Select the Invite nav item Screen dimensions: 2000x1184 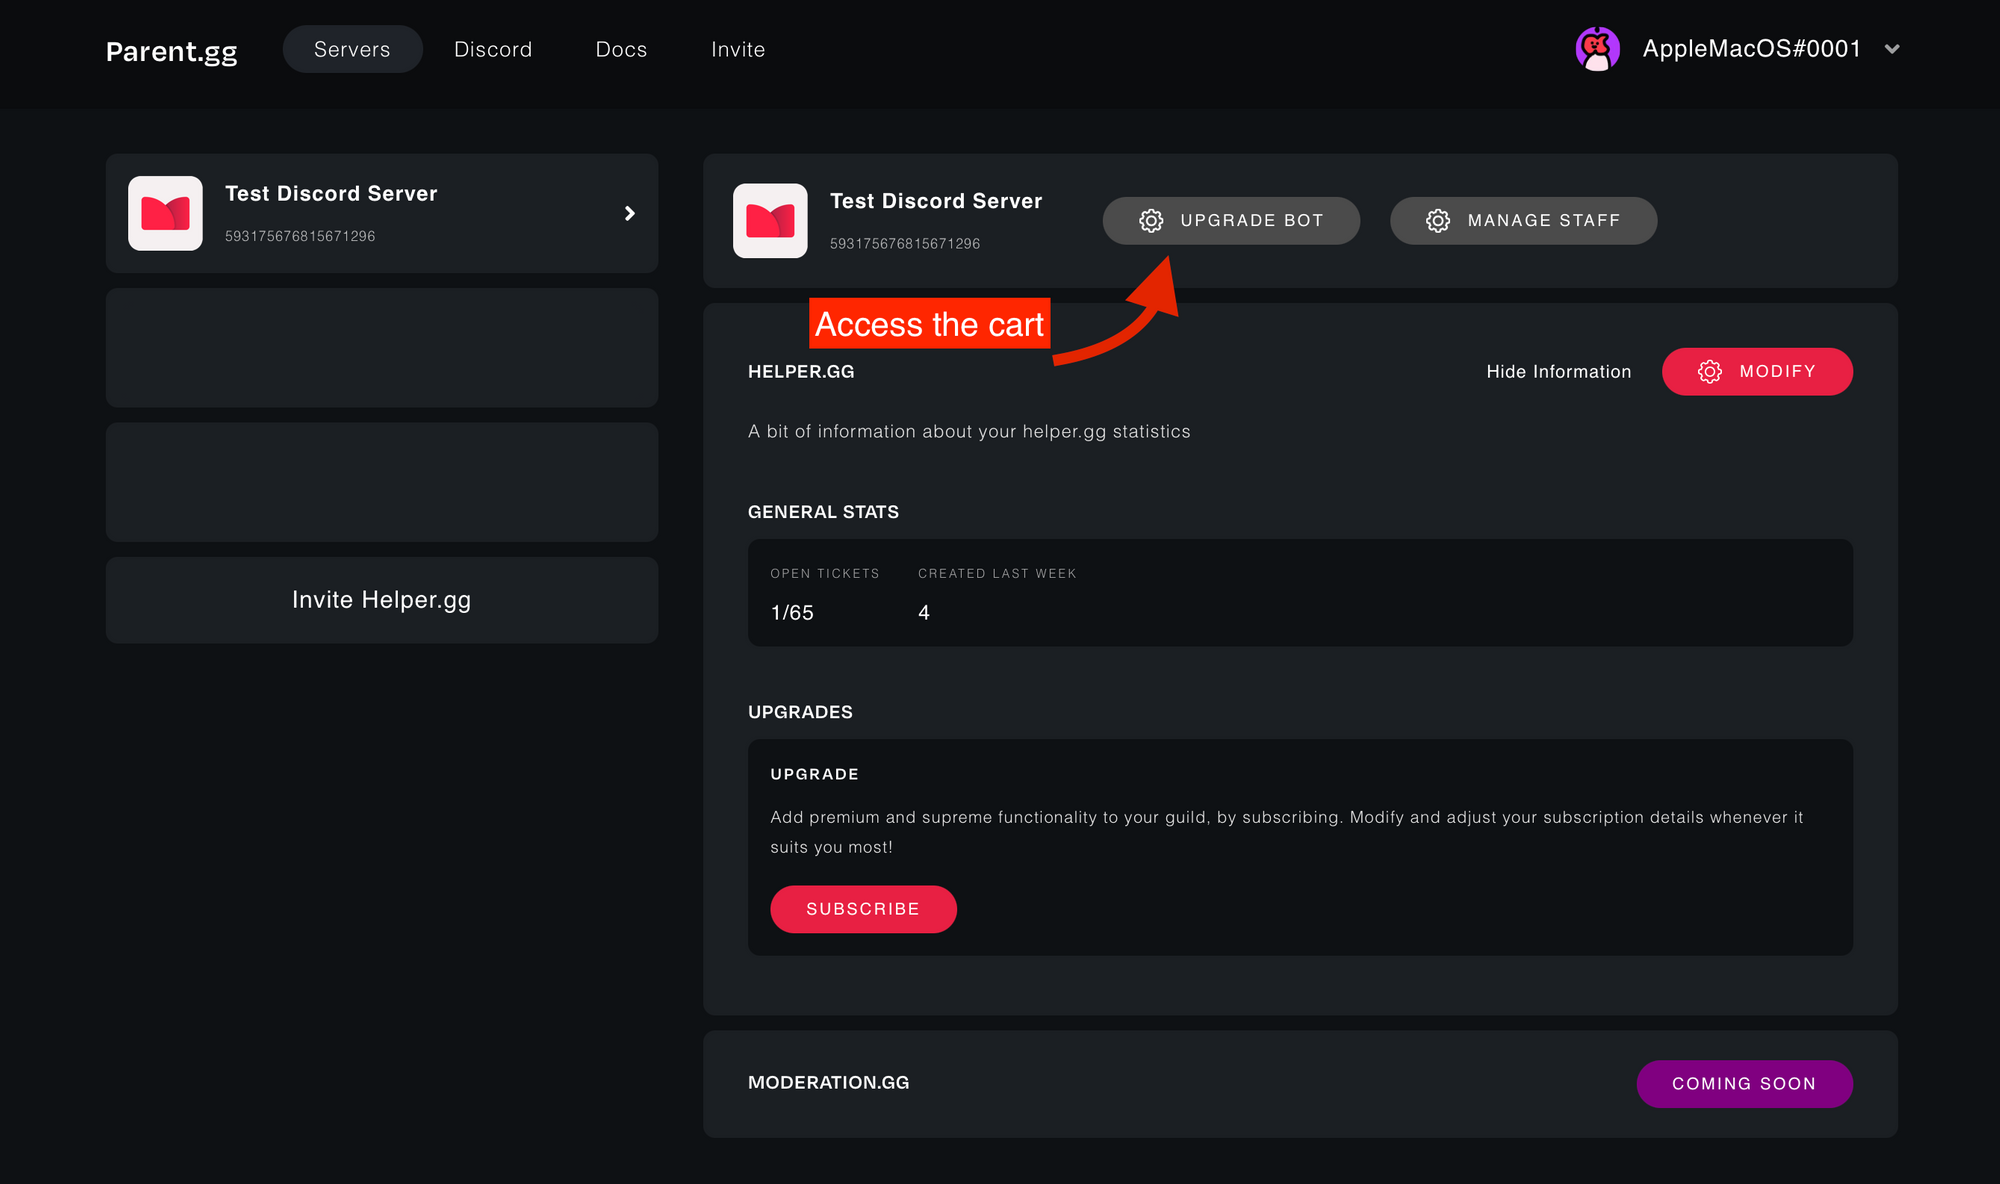(738, 49)
